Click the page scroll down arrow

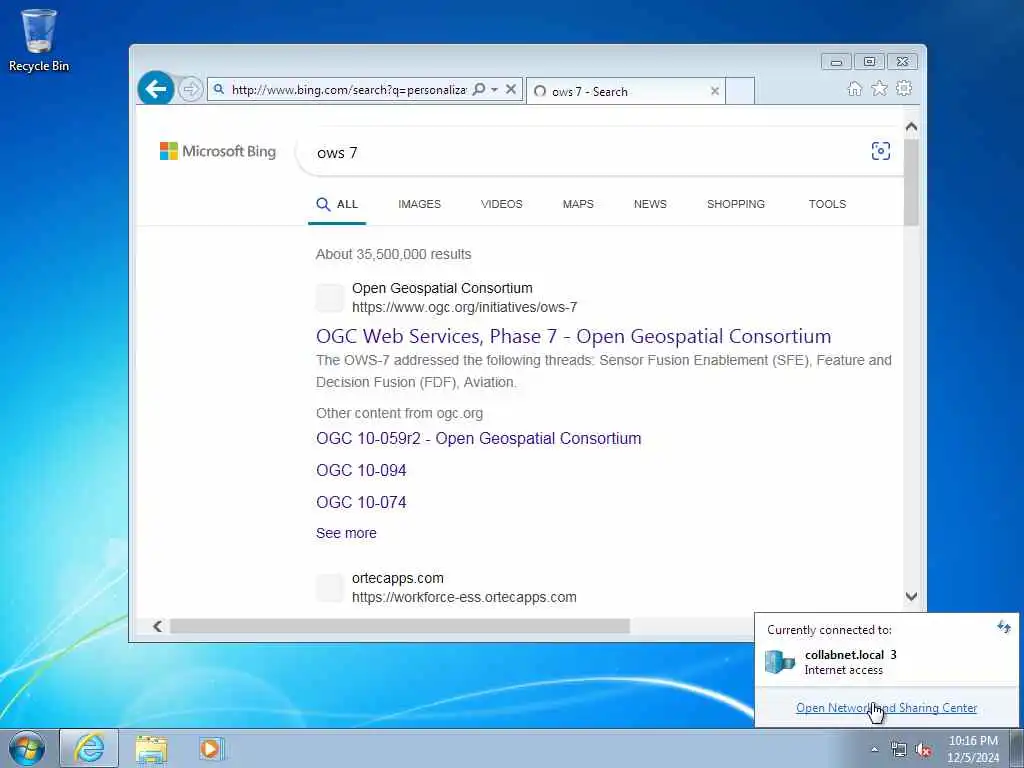click(911, 596)
